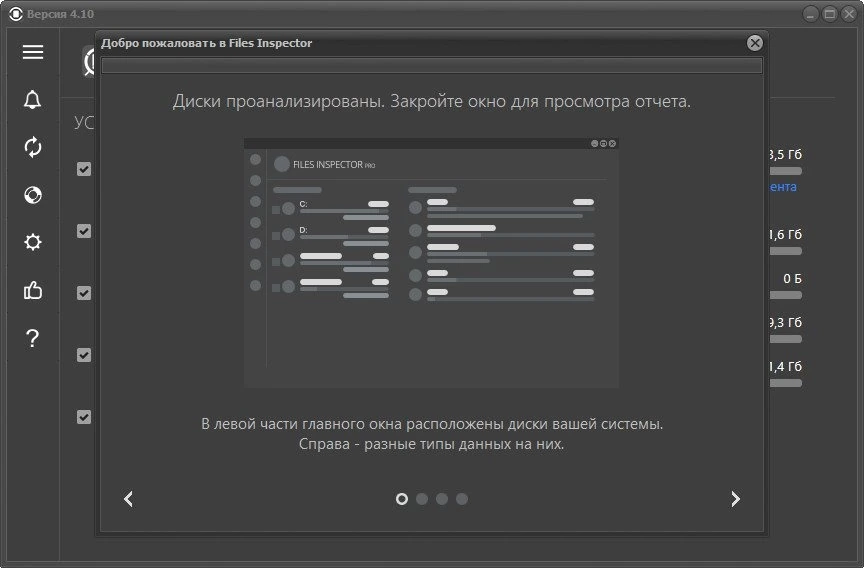Click the blue link ending in 'ента'
864x568 pixels.
click(x=783, y=187)
